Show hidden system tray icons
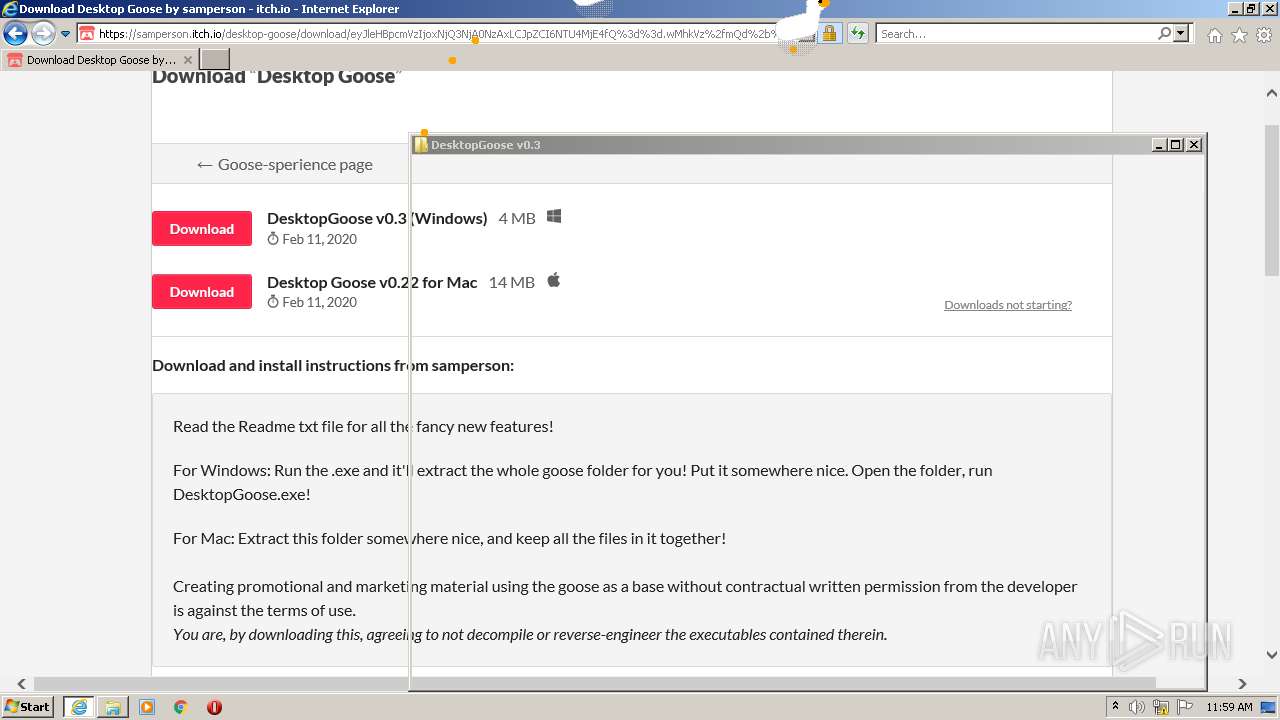 tap(1116, 707)
